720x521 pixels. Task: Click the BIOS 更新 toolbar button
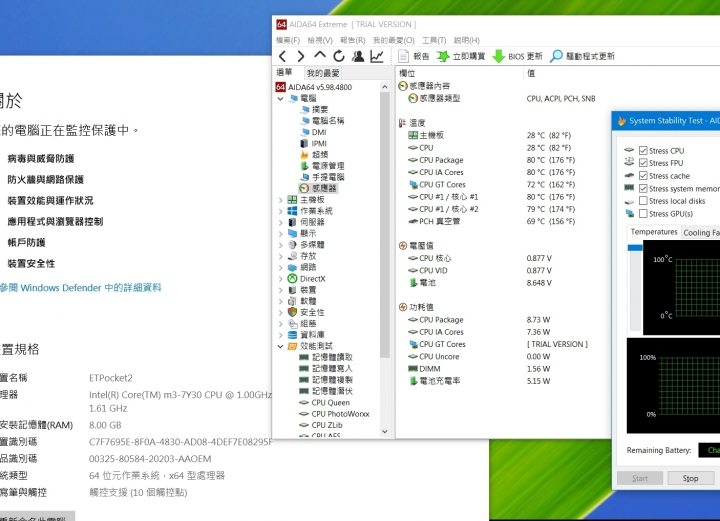coord(518,56)
